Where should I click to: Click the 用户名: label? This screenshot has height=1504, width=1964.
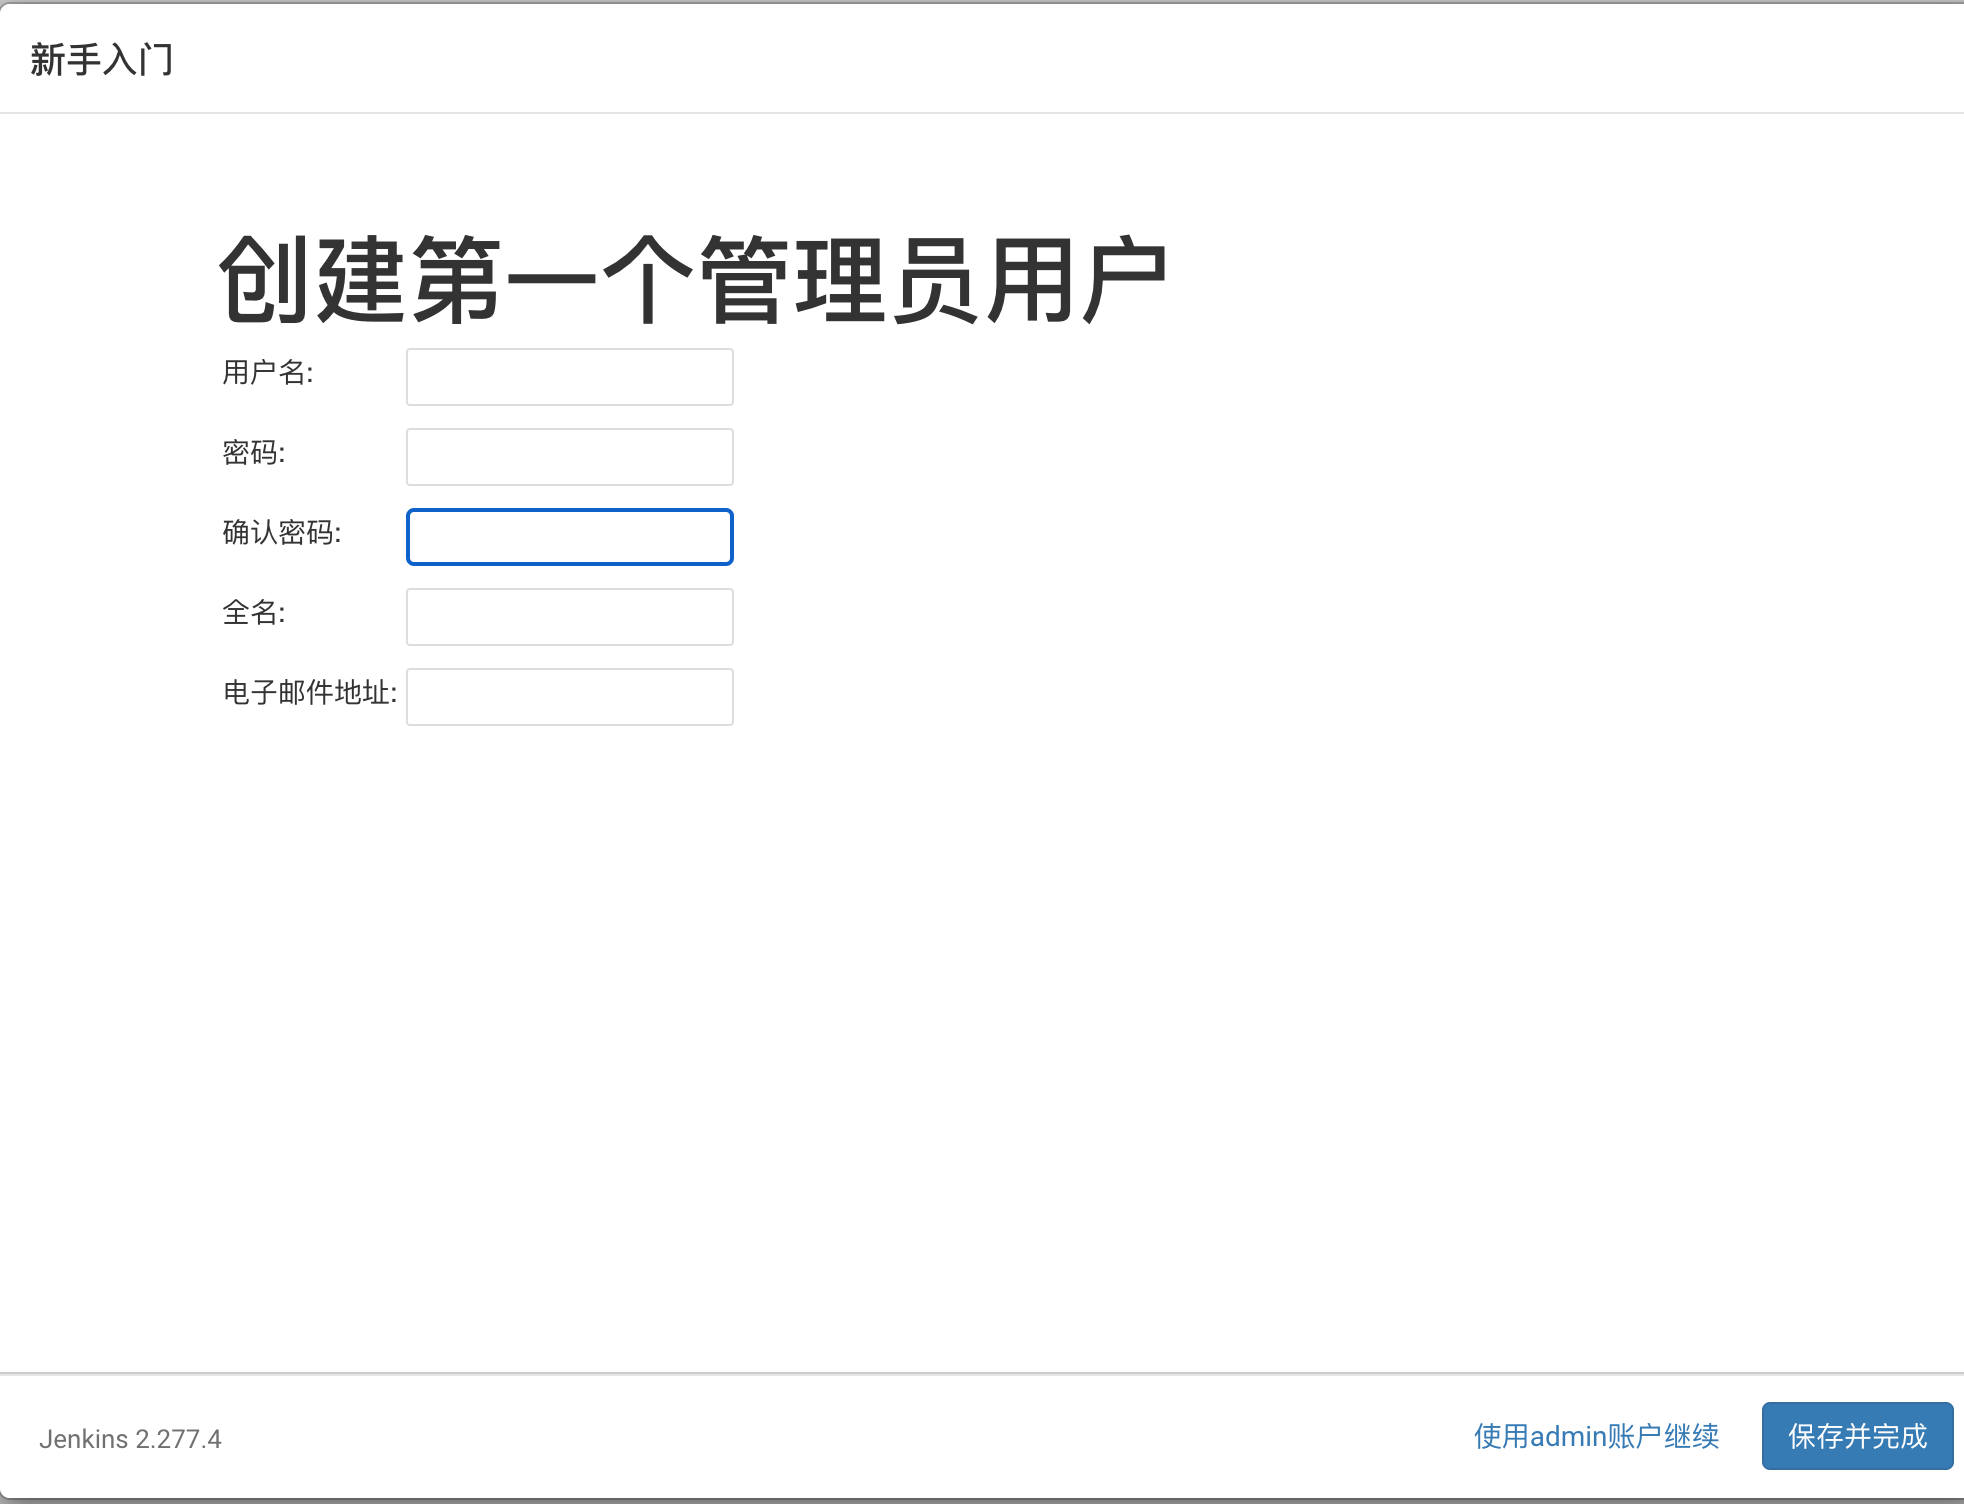tap(268, 373)
